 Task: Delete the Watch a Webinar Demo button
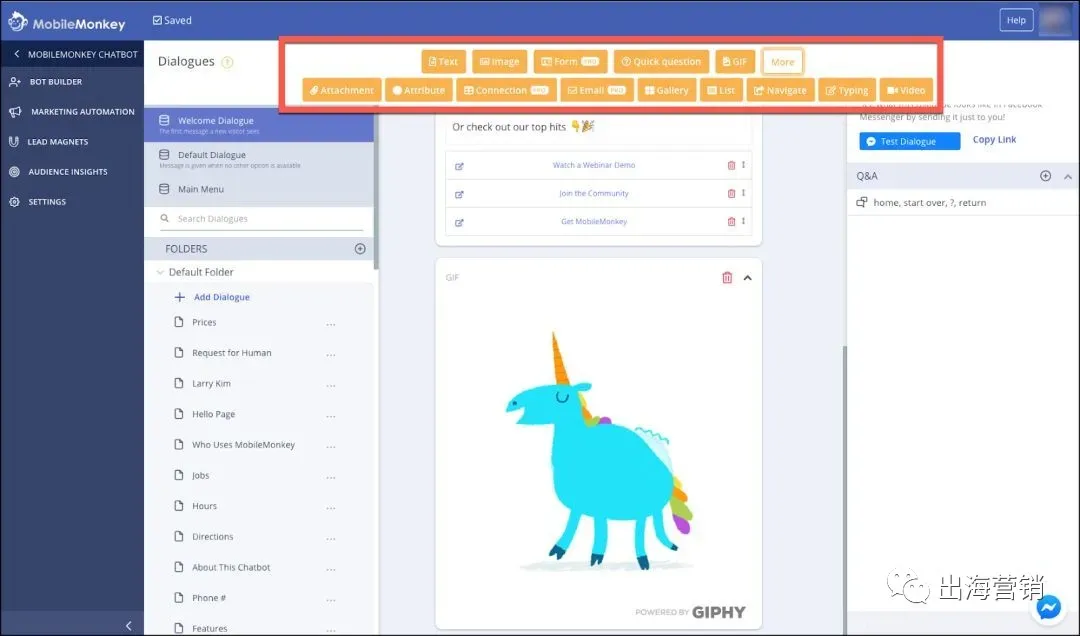click(x=731, y=165)
